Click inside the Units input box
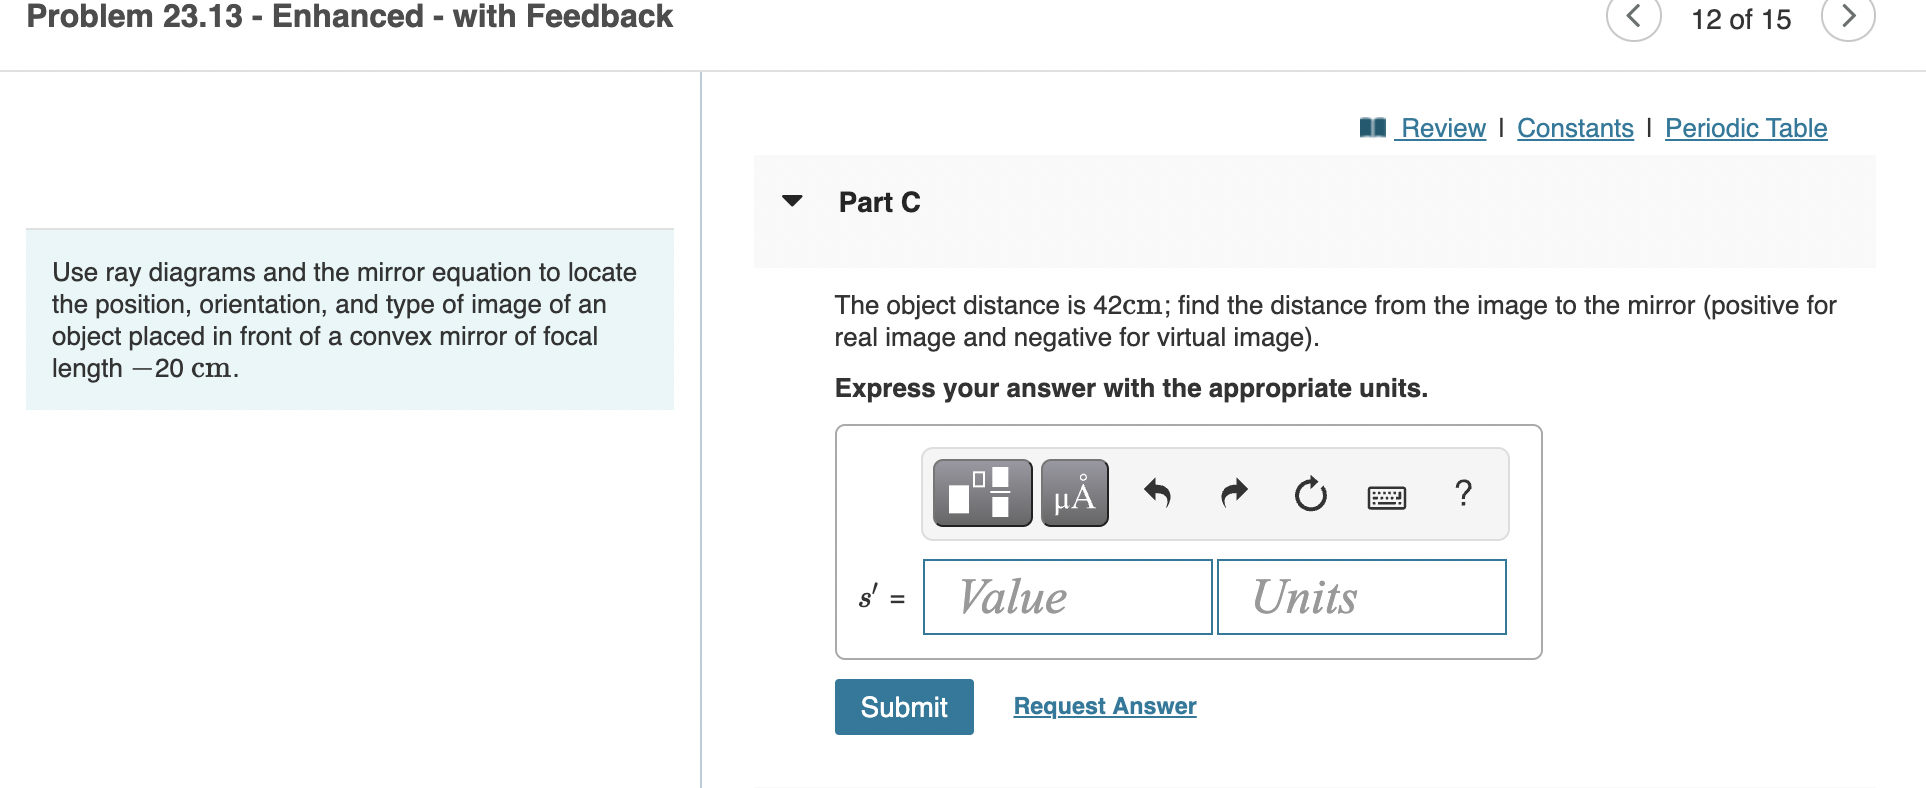The height and width of the screenshot is (788, 1926). point(1360,596)
